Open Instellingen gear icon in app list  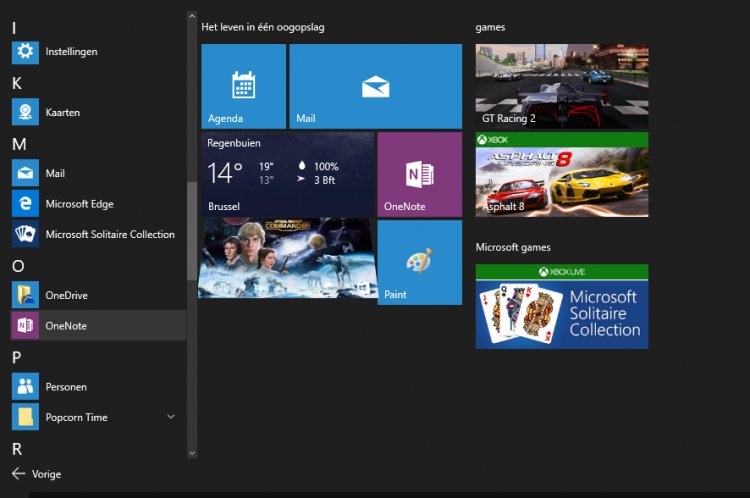(25, 51)
